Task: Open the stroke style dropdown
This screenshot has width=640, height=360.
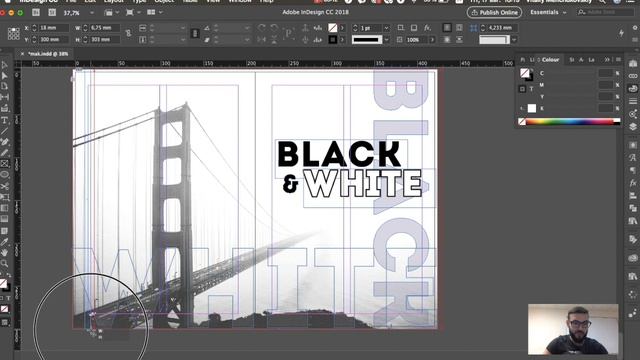Action: [386, 40]
